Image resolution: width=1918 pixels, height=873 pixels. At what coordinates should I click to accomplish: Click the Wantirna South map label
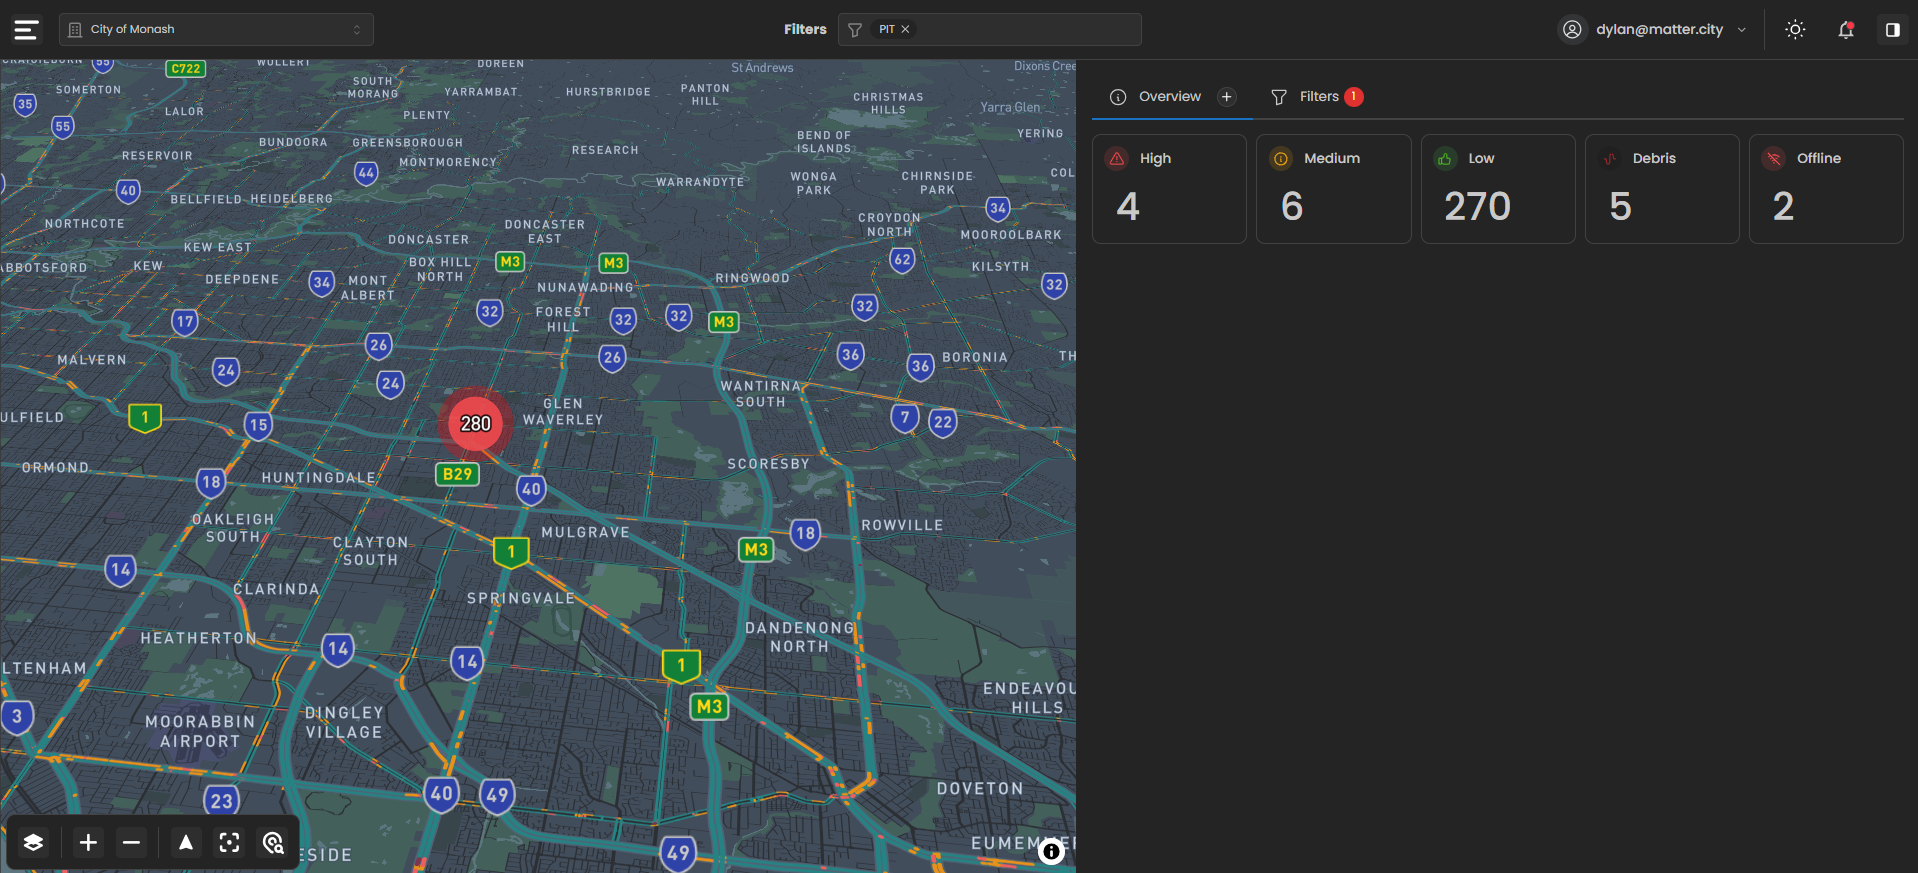coord(761,394)
